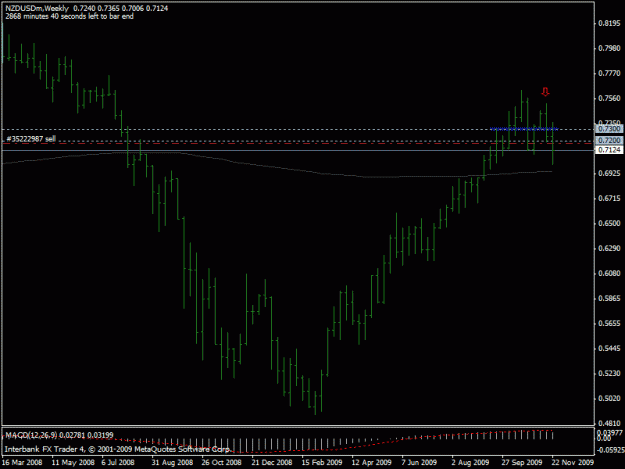Click the 0.7560 price scale value

609,98
